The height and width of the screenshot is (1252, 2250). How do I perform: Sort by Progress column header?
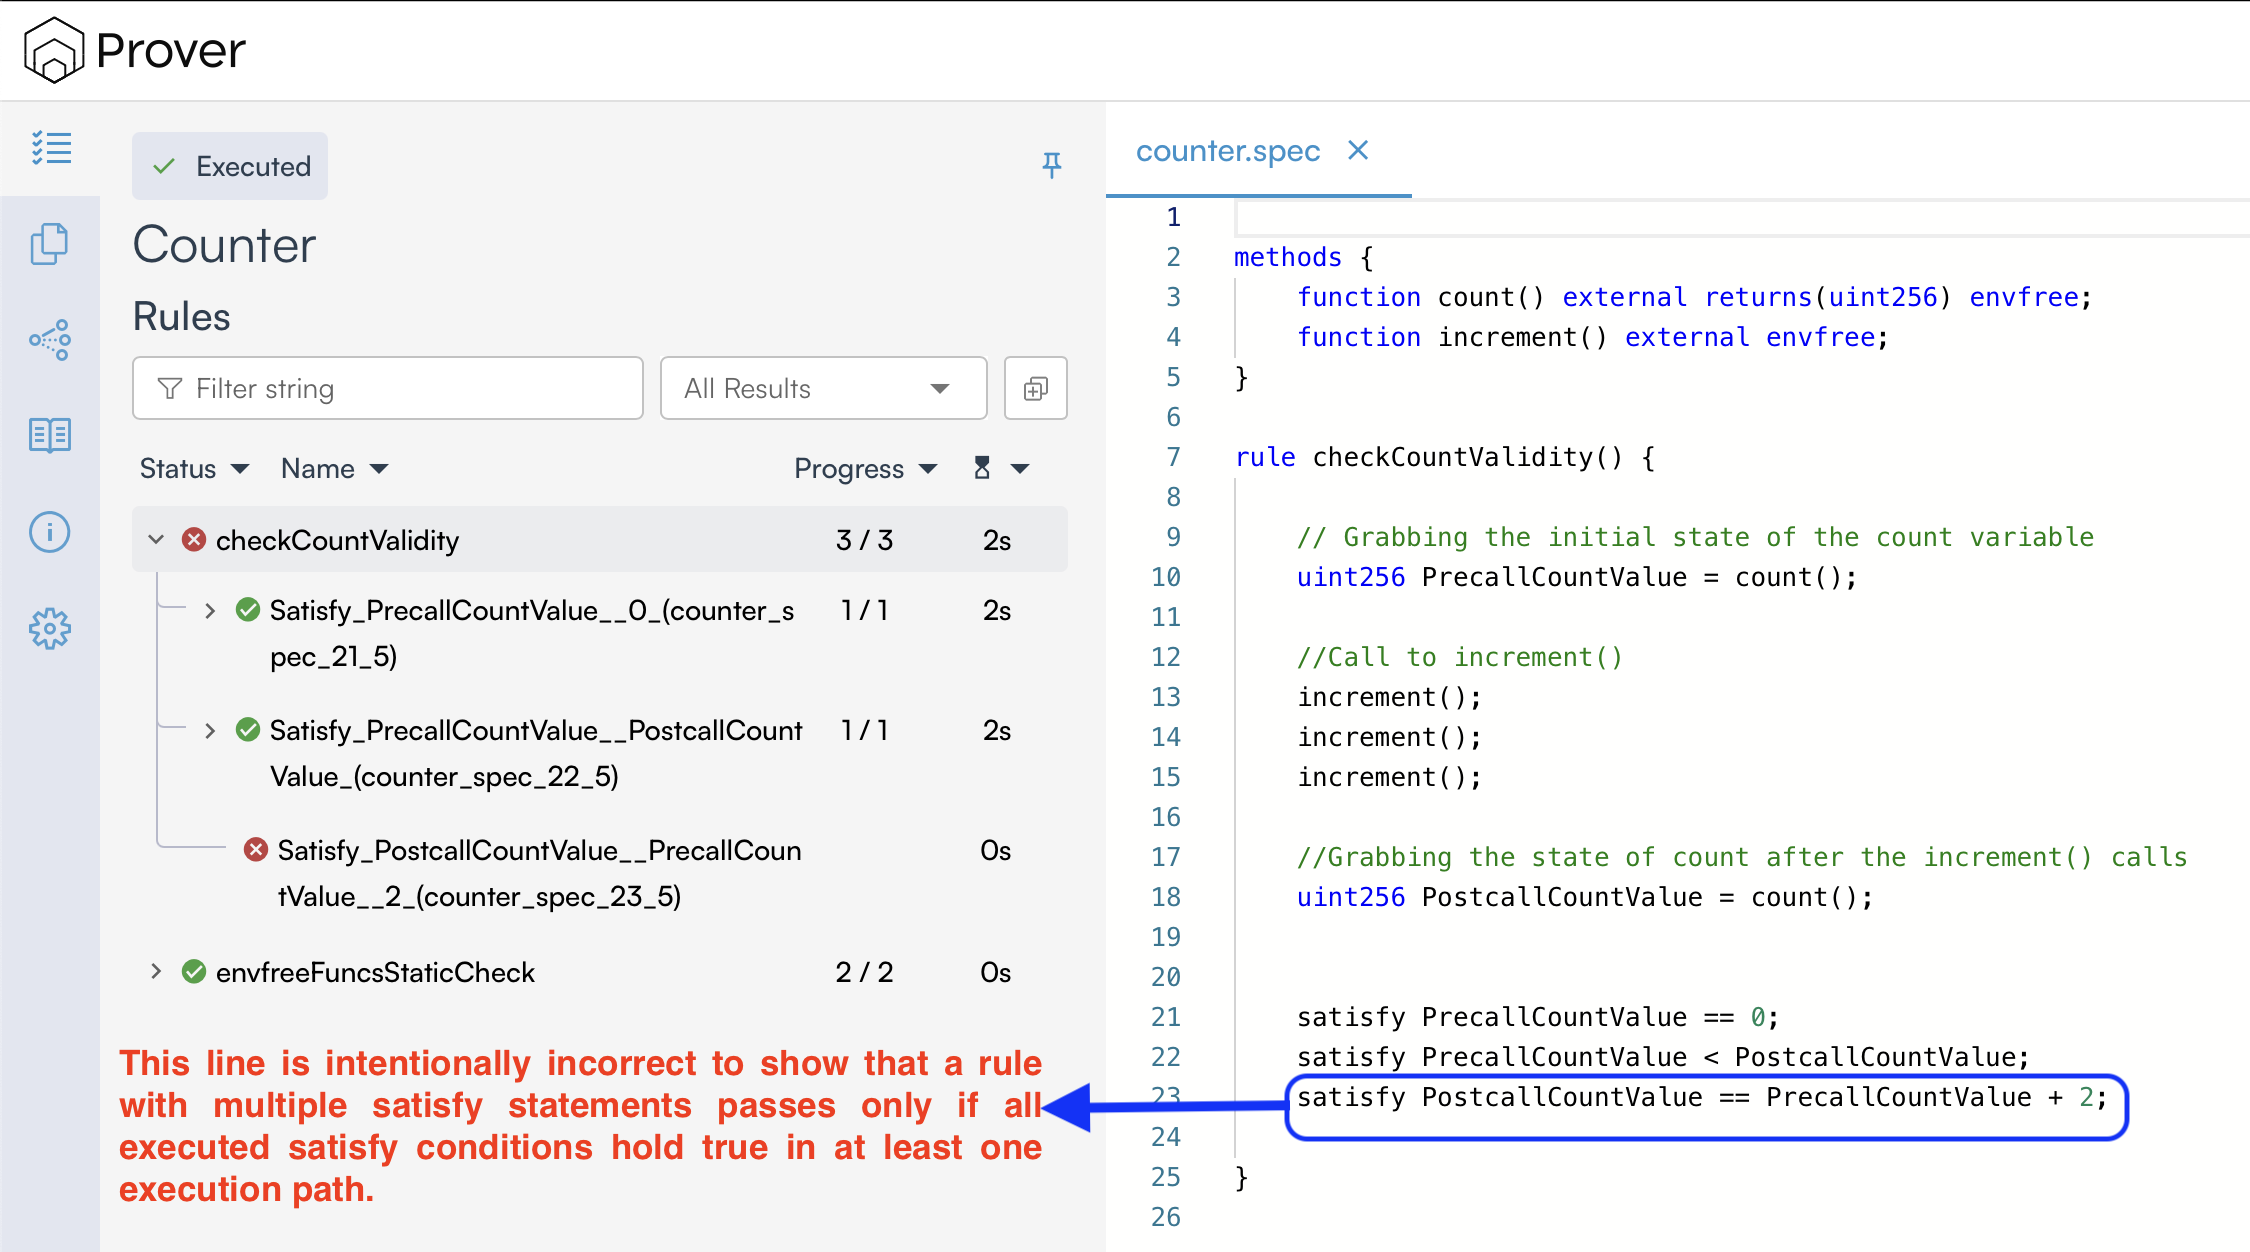[x=864, y=468]
